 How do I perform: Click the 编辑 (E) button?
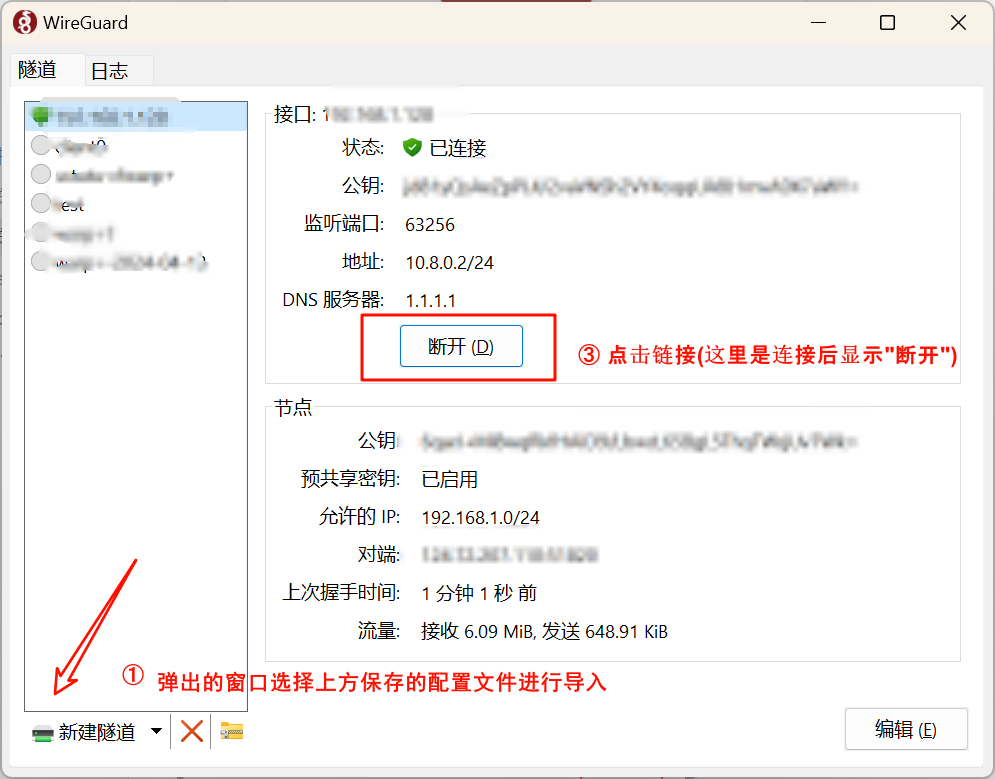906,730
